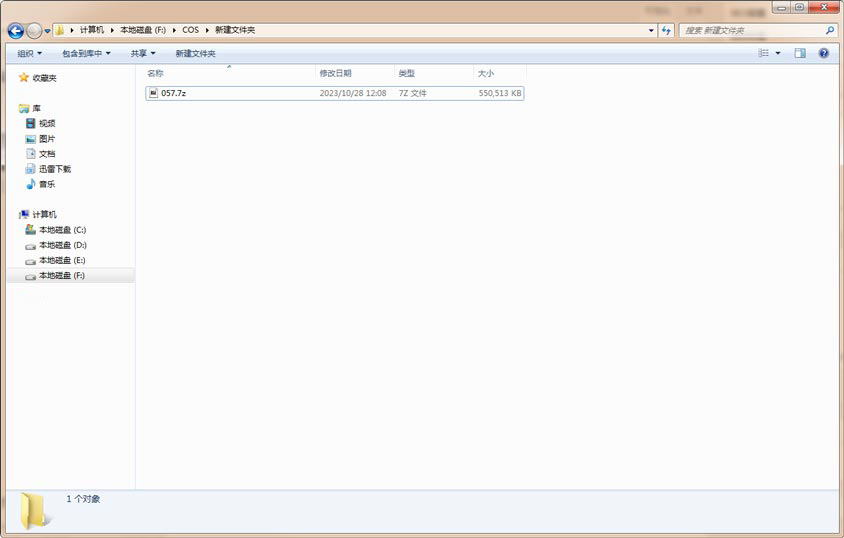Viewport: 844px width, 538px height.
Task: Select 迅雷下载 in the navigation pane
Action: pyautogui.click(x=54, y=169)
